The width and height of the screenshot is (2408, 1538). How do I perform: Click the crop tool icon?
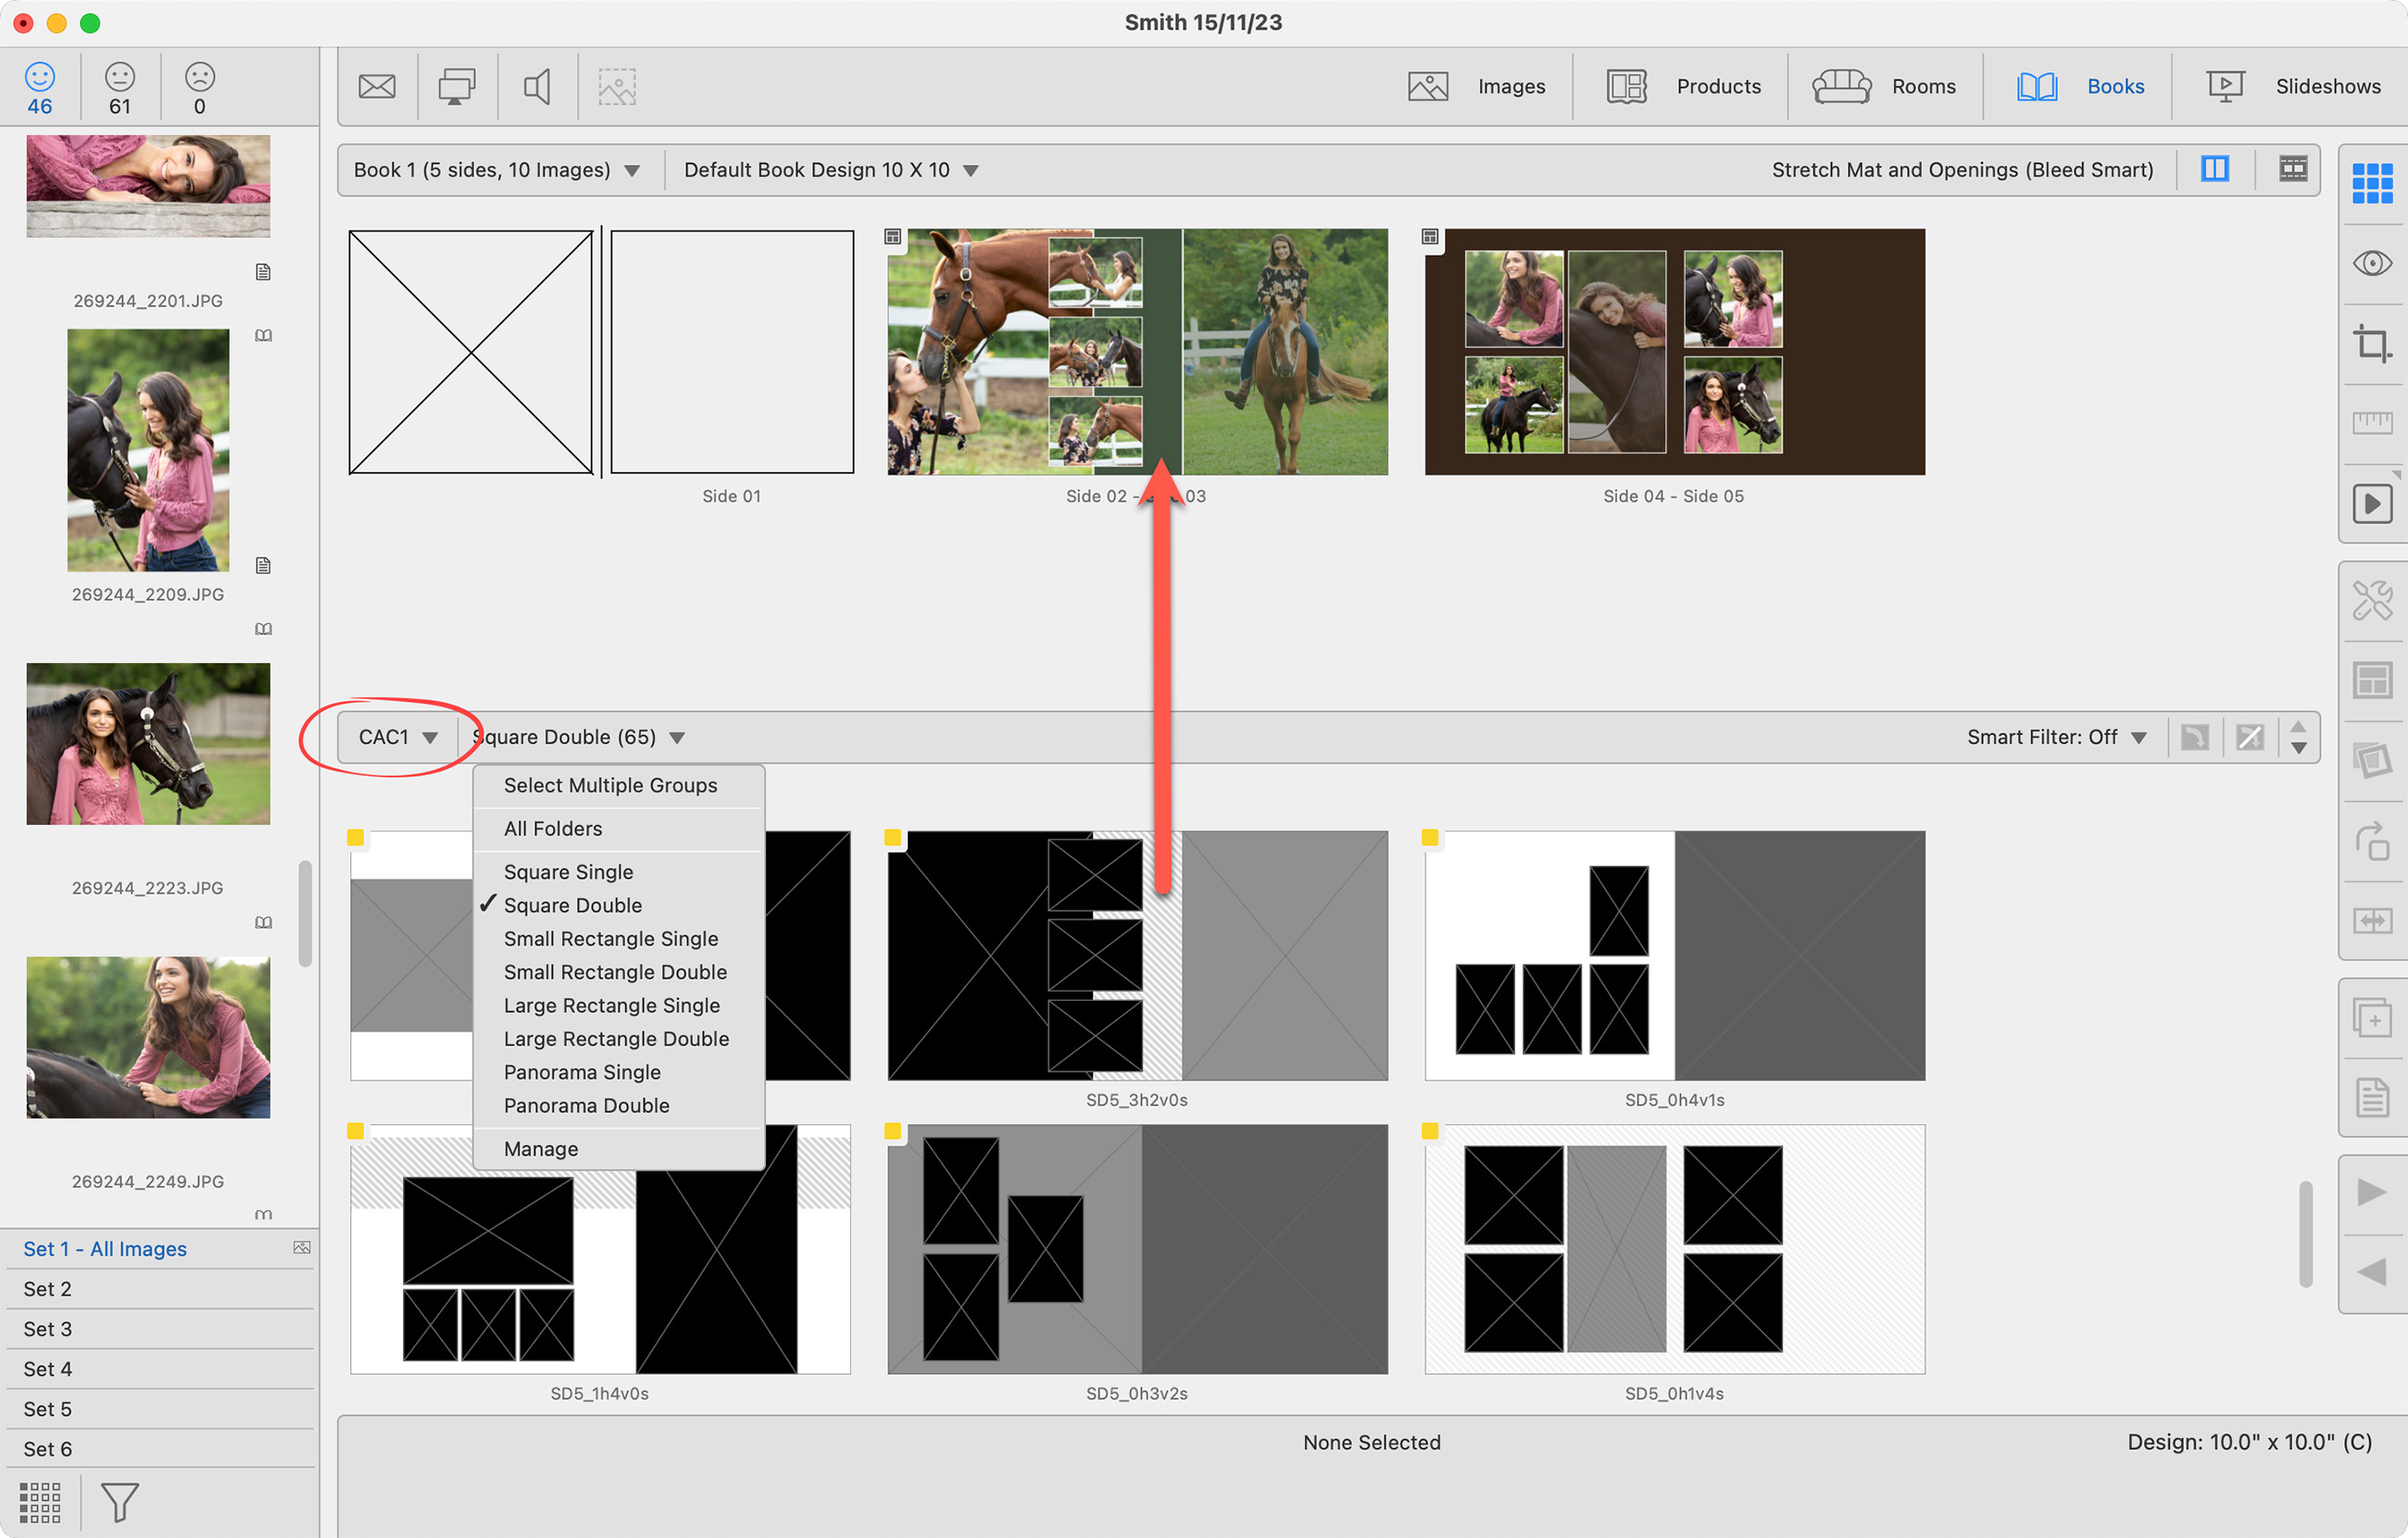(2371, 343)
